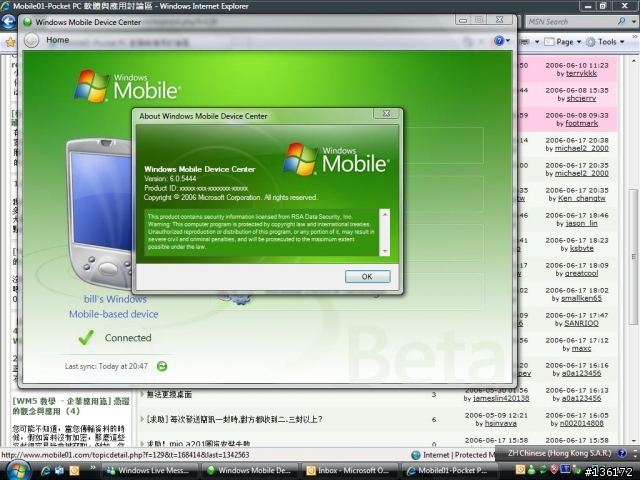Open user link jameslin420138
Viewport: 640px width, 480px height.
click(501, 398)
